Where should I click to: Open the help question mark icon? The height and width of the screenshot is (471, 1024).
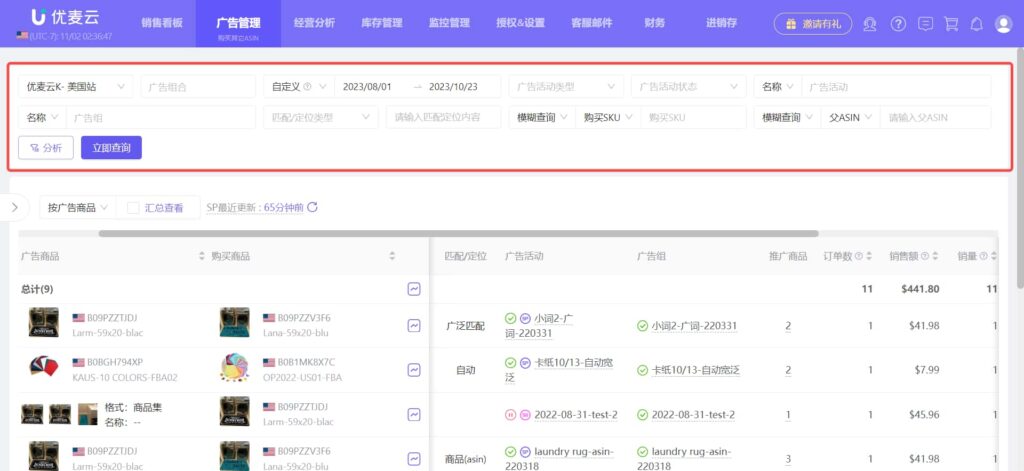(x=899, y=24)
